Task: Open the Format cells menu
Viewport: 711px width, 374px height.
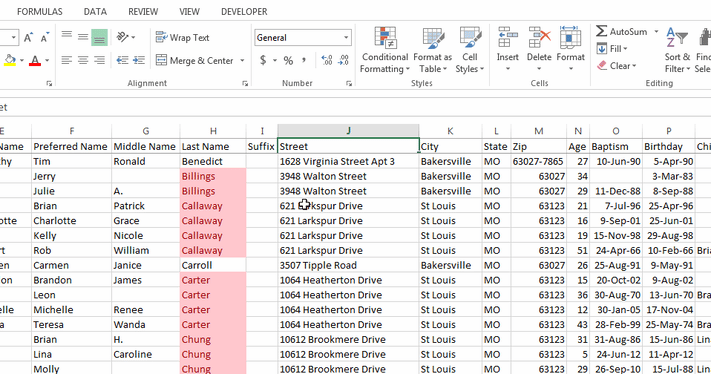Action: tap(570, 49)
